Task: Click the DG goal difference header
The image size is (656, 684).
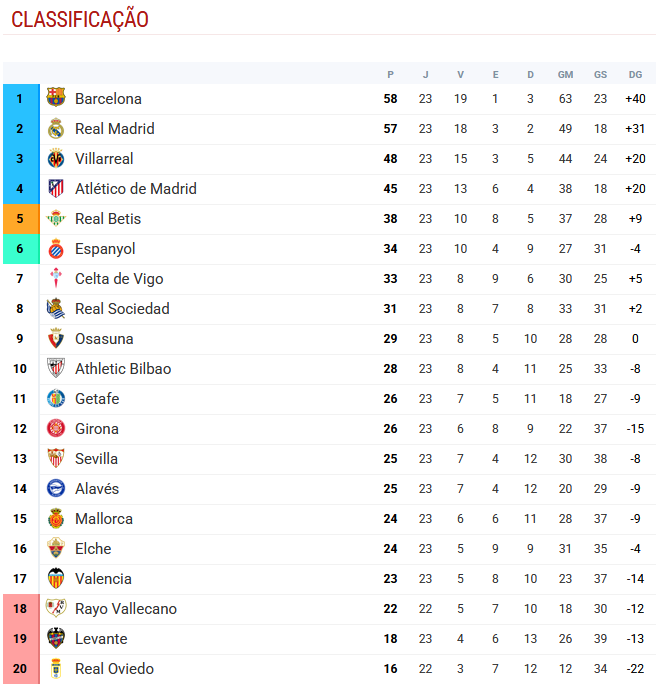Action: [635, 74]
